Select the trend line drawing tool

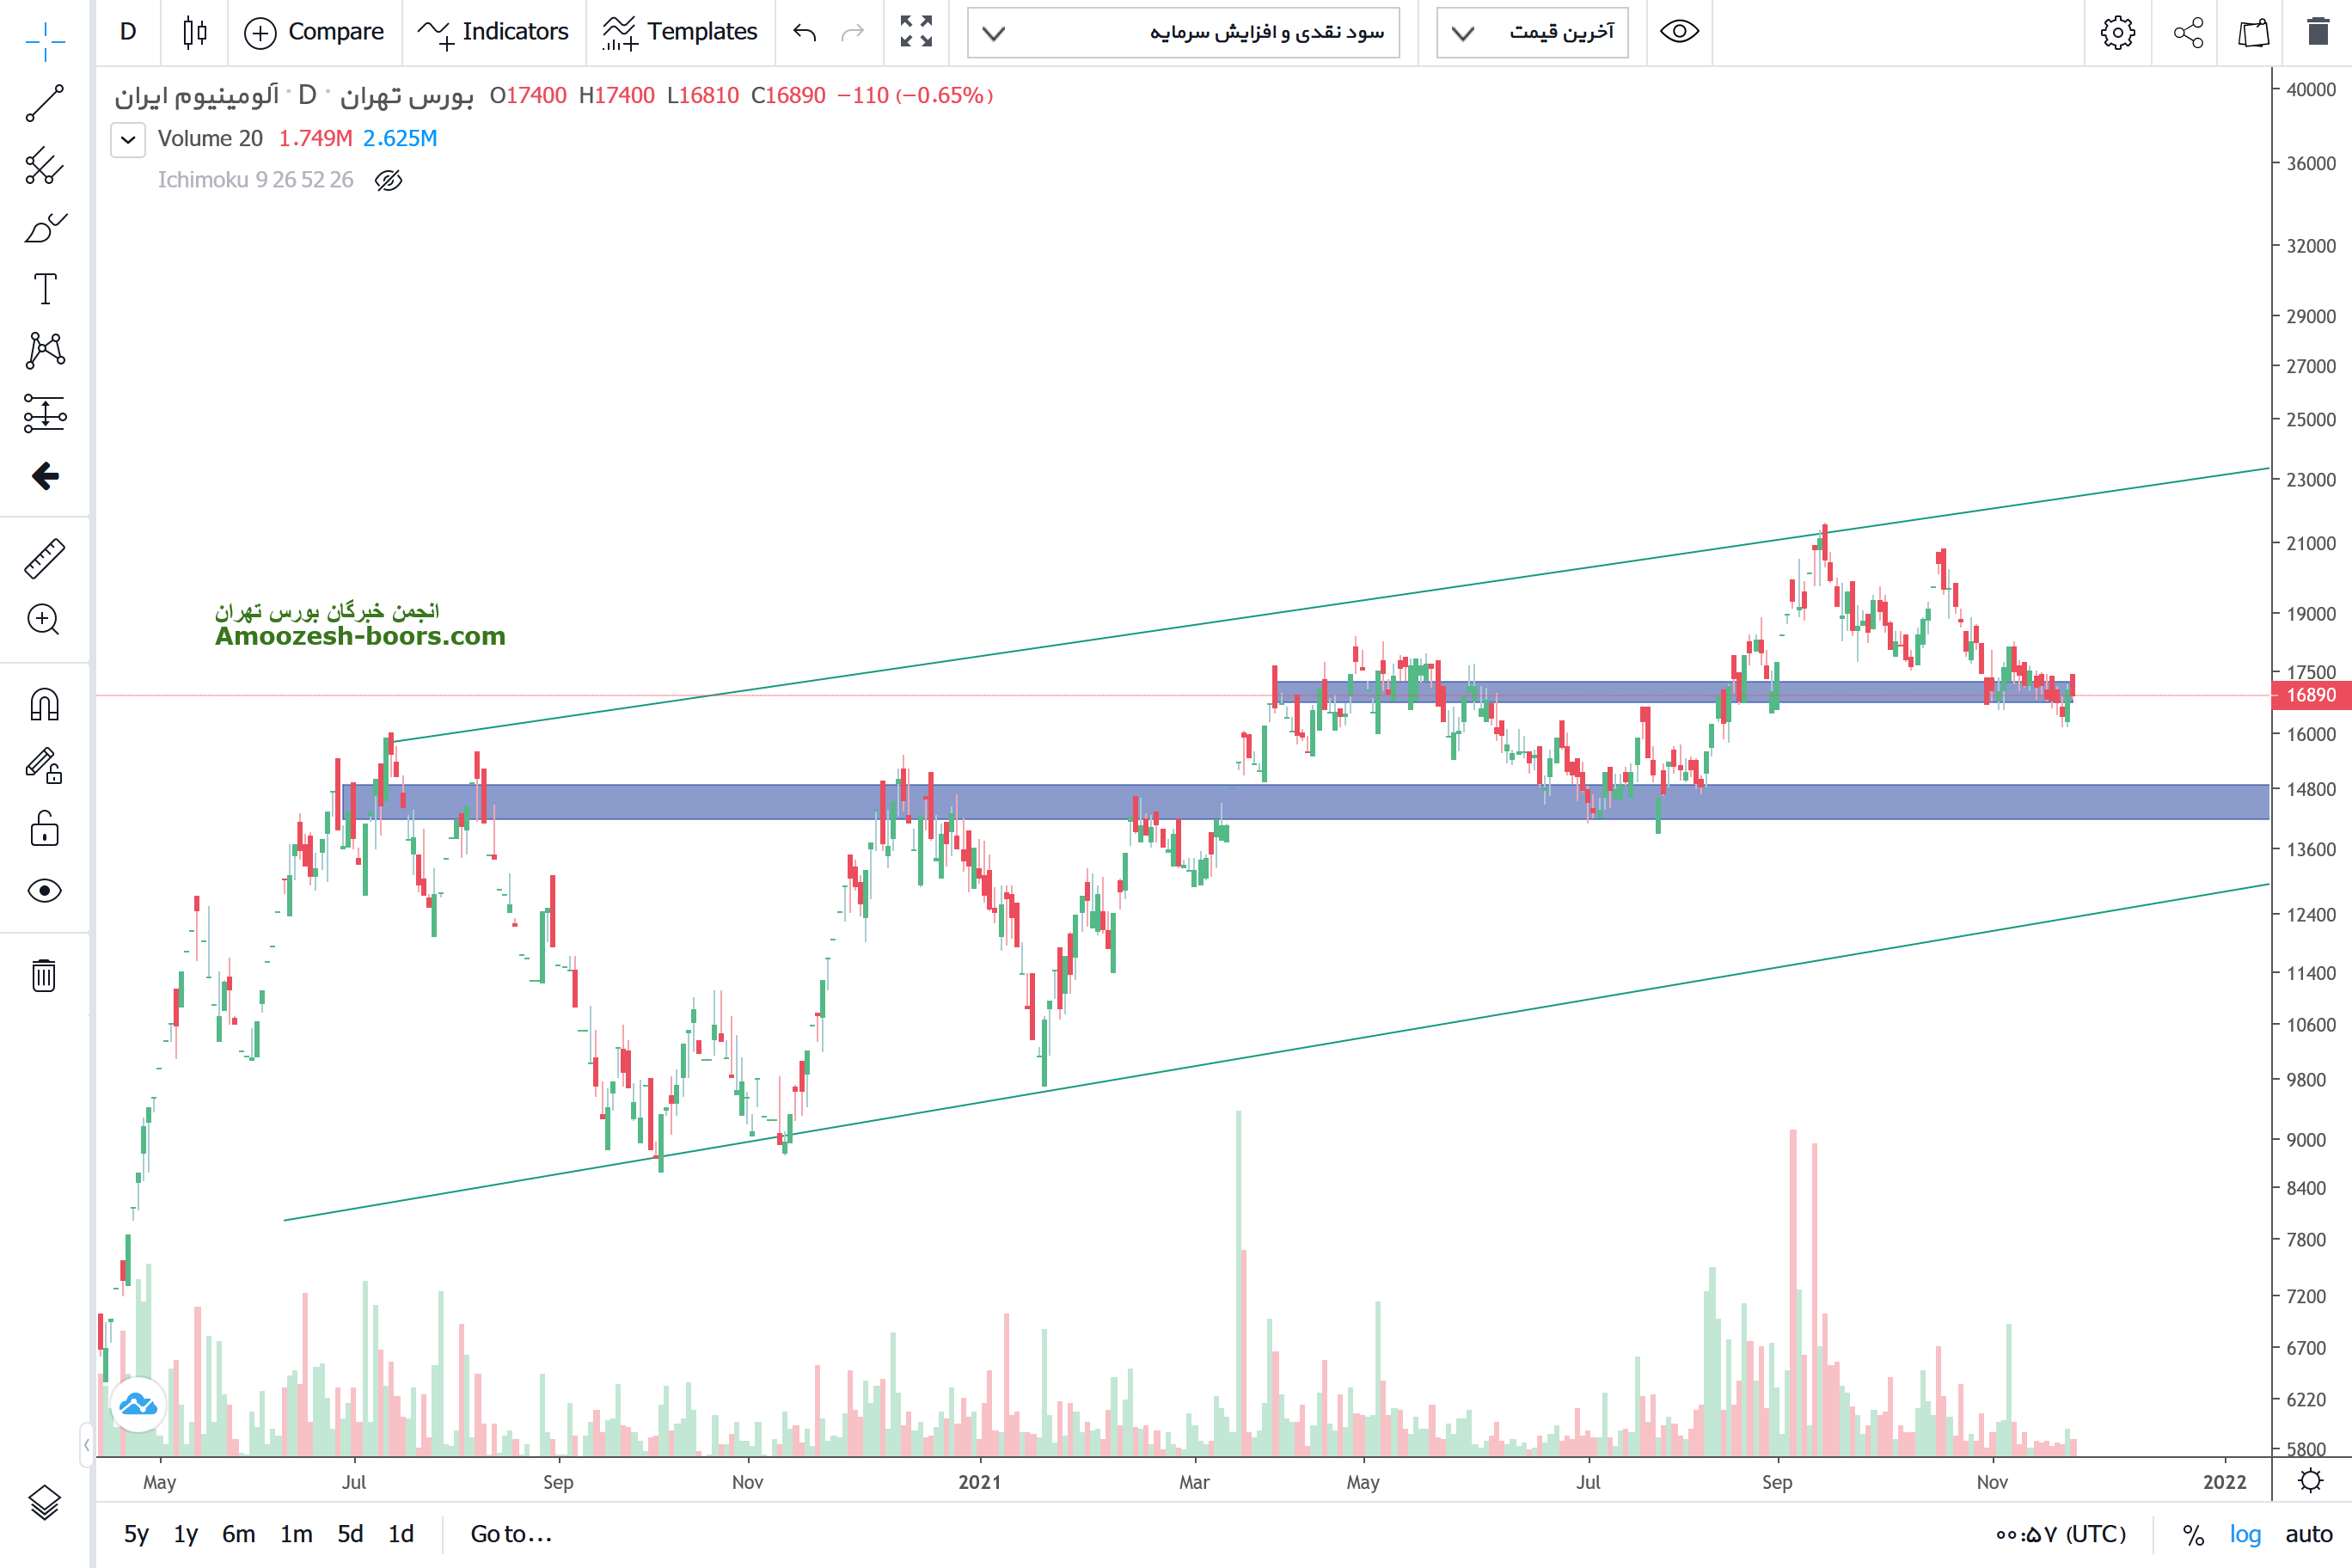pyautogui.click(x=44, y=103)
